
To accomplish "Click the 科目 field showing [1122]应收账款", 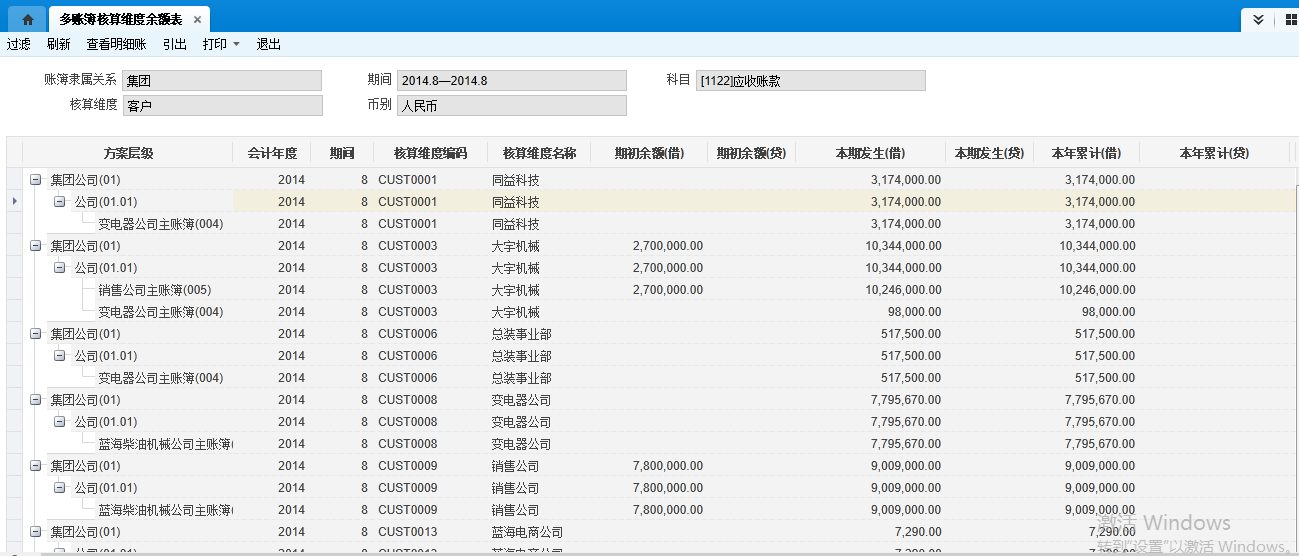I will pos(811,81).
